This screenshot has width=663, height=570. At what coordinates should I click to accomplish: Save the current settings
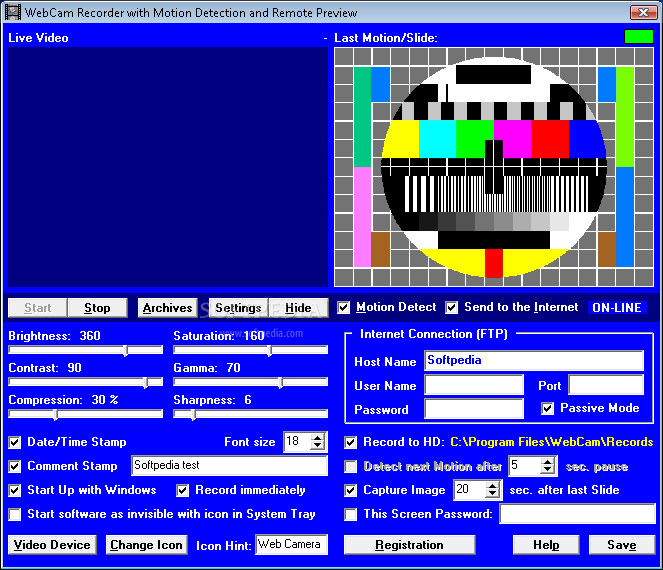point(622,545)
